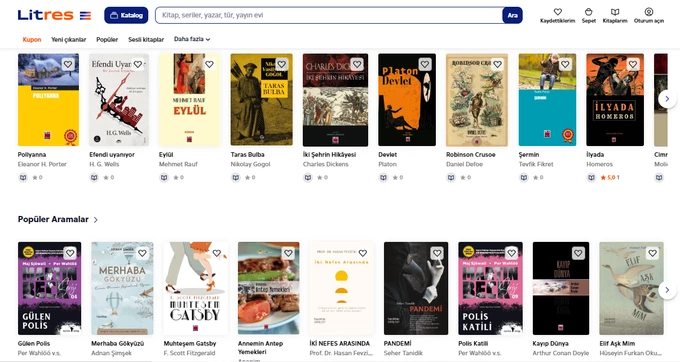Click the Oturum açın profile icon
Screen dimensions: 680x362
click(x=649, y=12)
